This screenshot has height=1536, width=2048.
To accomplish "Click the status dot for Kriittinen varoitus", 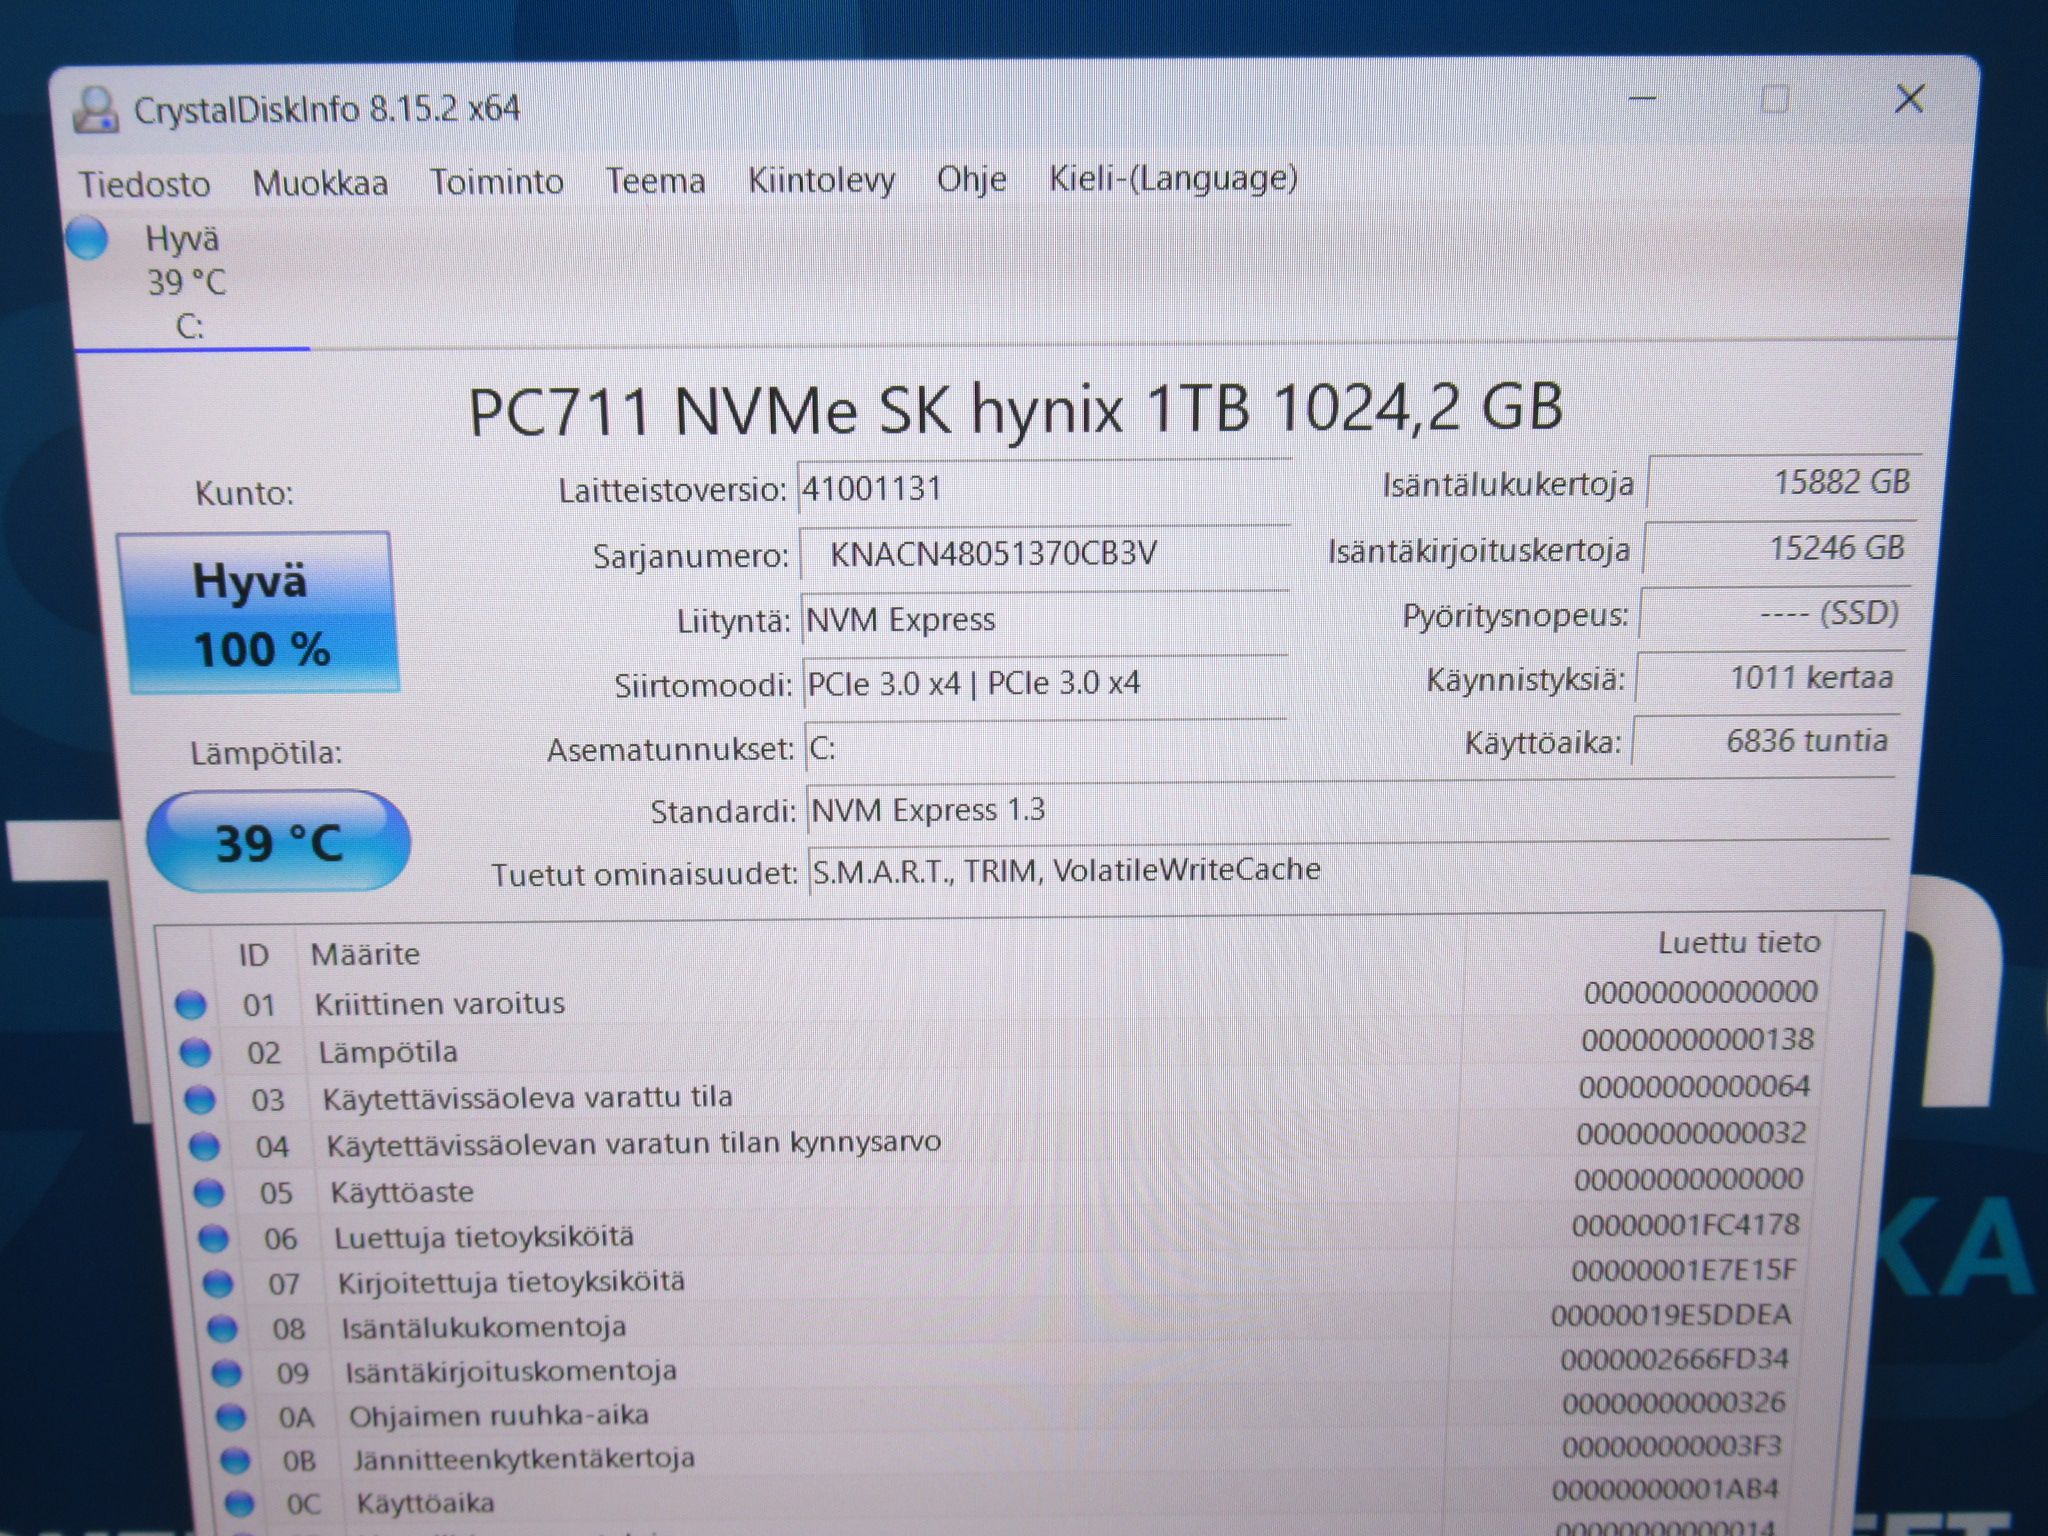I will [191, 1004].
